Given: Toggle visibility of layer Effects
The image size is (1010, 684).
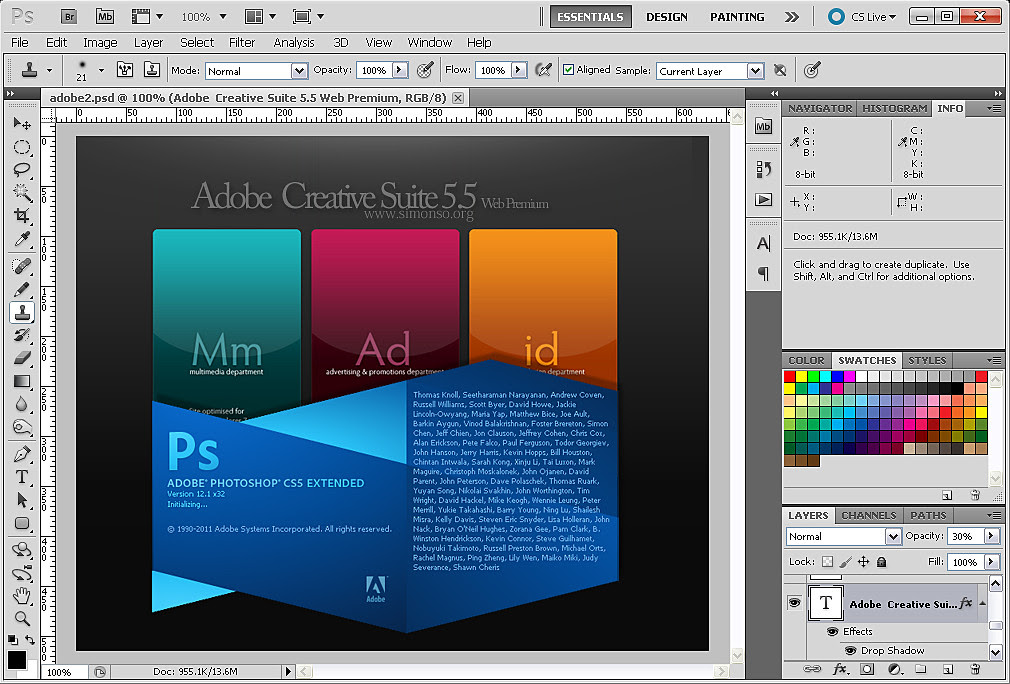Looking at the screenshot, I should (x=832, y=631).
